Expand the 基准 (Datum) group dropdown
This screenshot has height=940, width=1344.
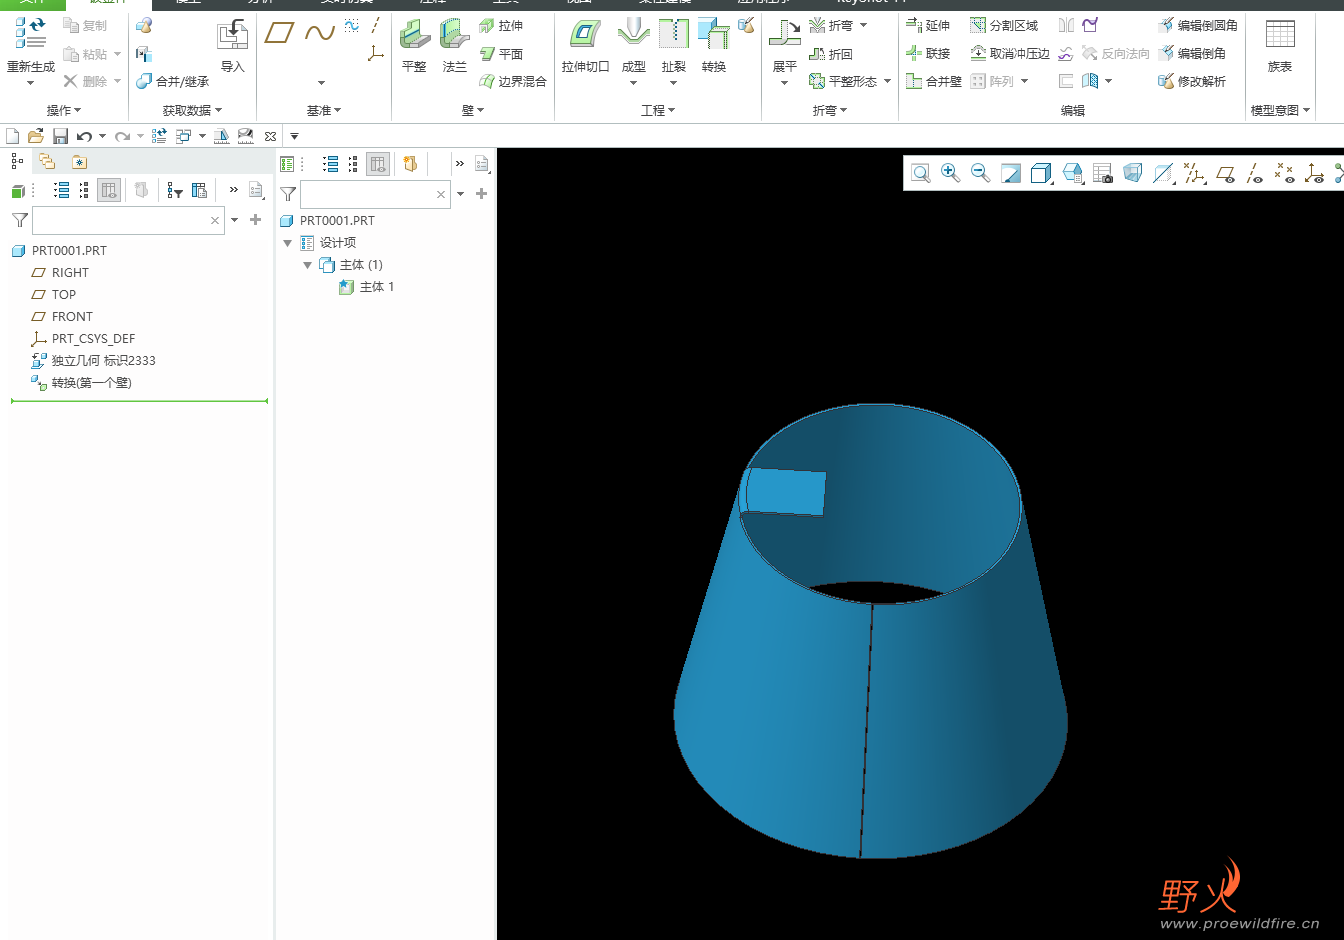[324, 110]
